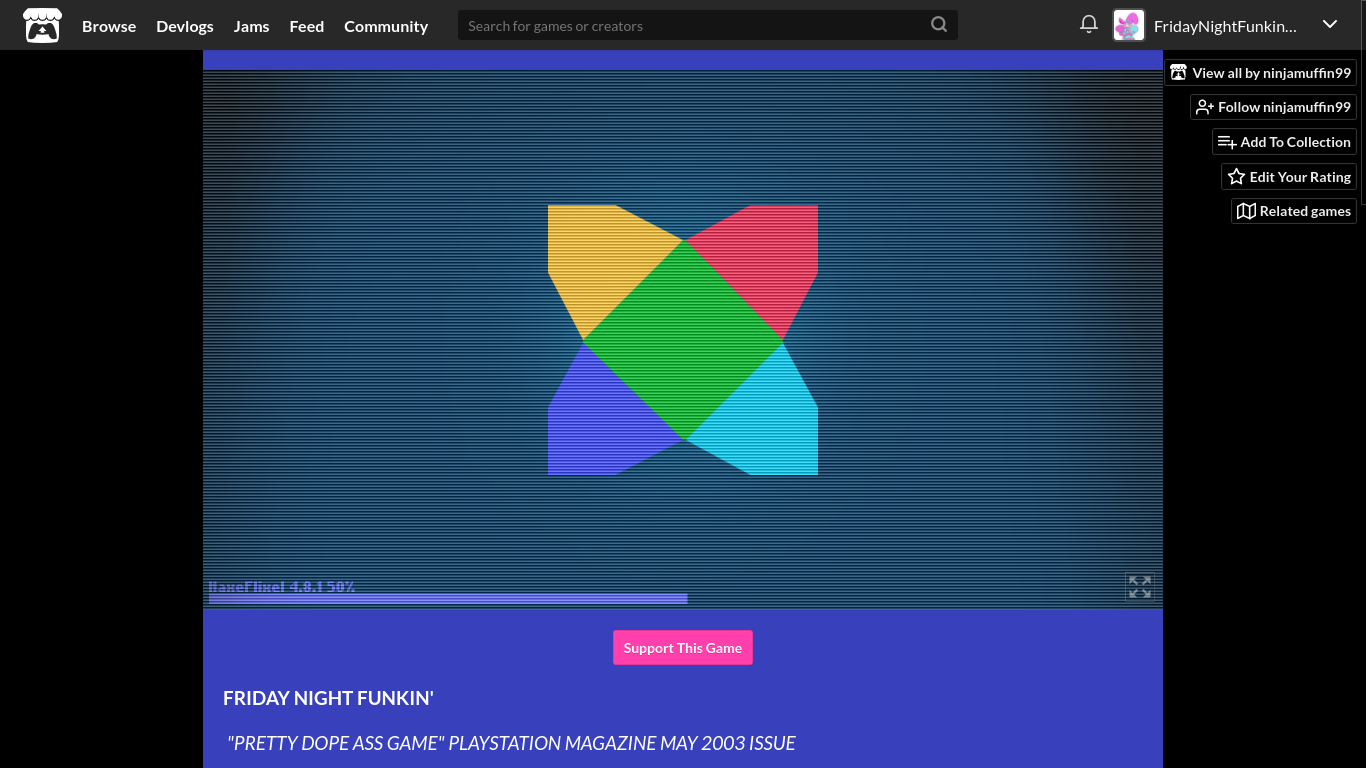Viewport: 1366px width, 768px height.
Task: Expand the account dropdown arrow
Action: (x=1330, y=24)
